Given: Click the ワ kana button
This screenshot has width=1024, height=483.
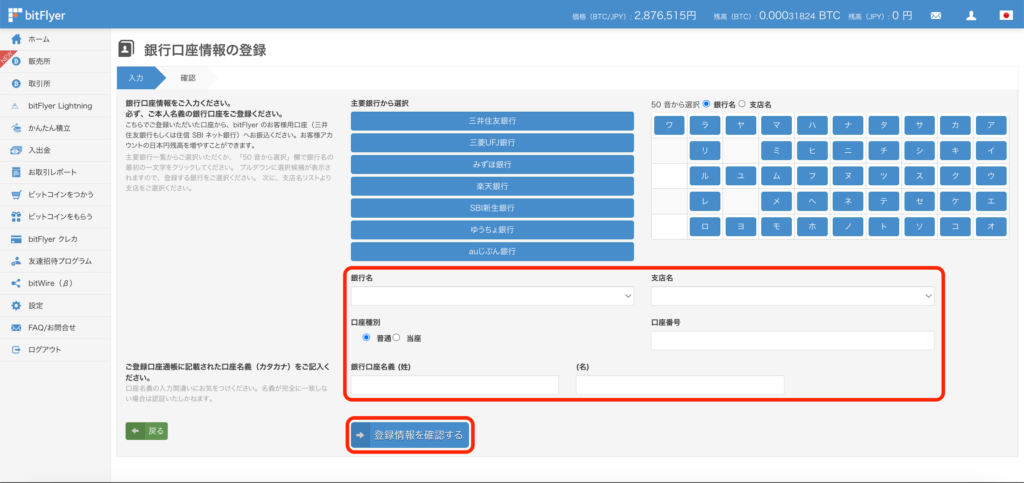Looking at the screenshot, I should point(669,125).
